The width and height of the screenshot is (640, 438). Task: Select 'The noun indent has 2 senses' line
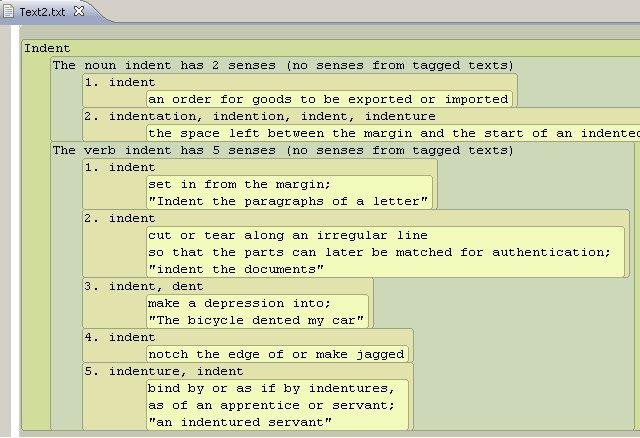[283, 65]
